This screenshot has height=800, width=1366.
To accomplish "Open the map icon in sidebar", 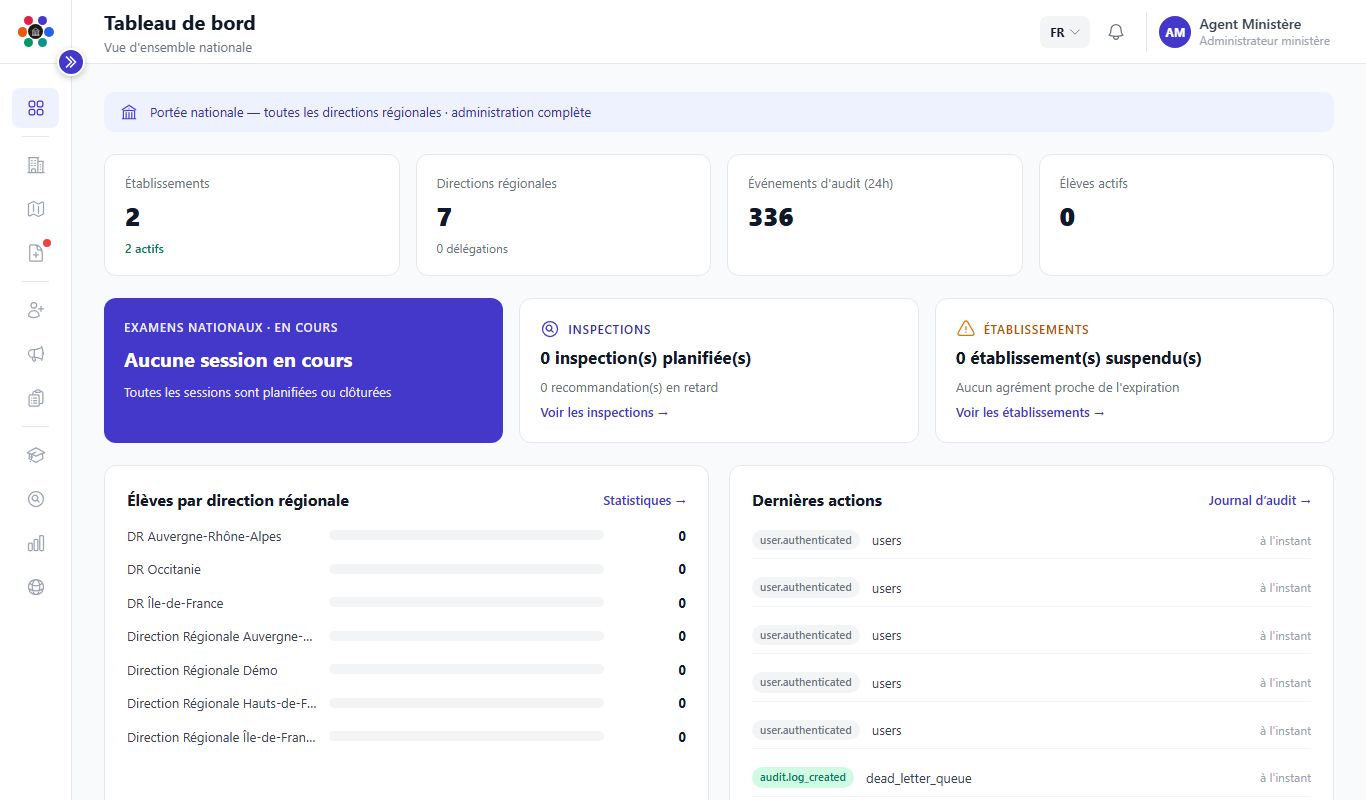I will tap(36, 209).
